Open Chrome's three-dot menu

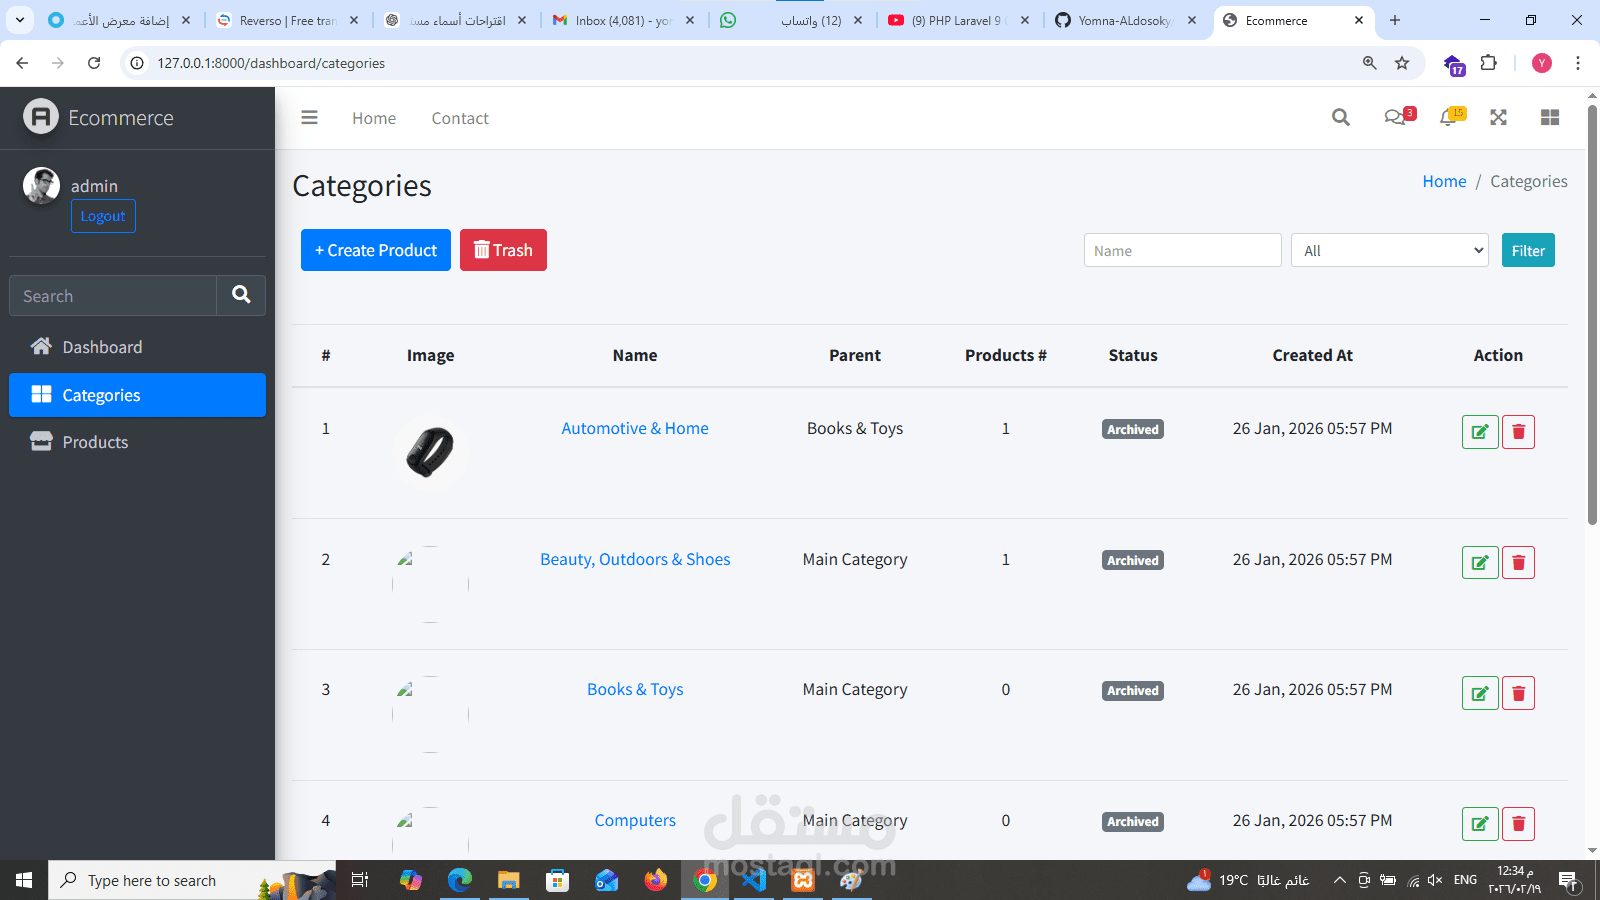pos(1578,62)
